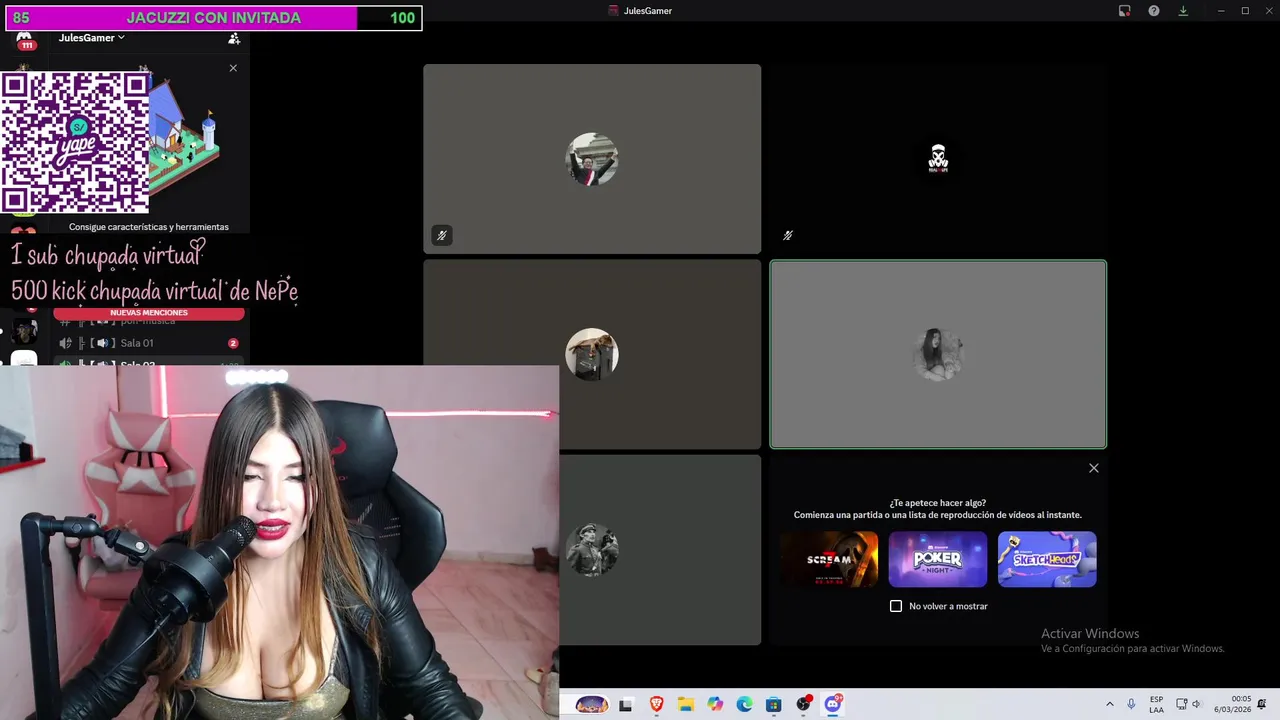The image size is (1280, 720).
Task: Select the participant tile with dog avatar
Action: 592,354
